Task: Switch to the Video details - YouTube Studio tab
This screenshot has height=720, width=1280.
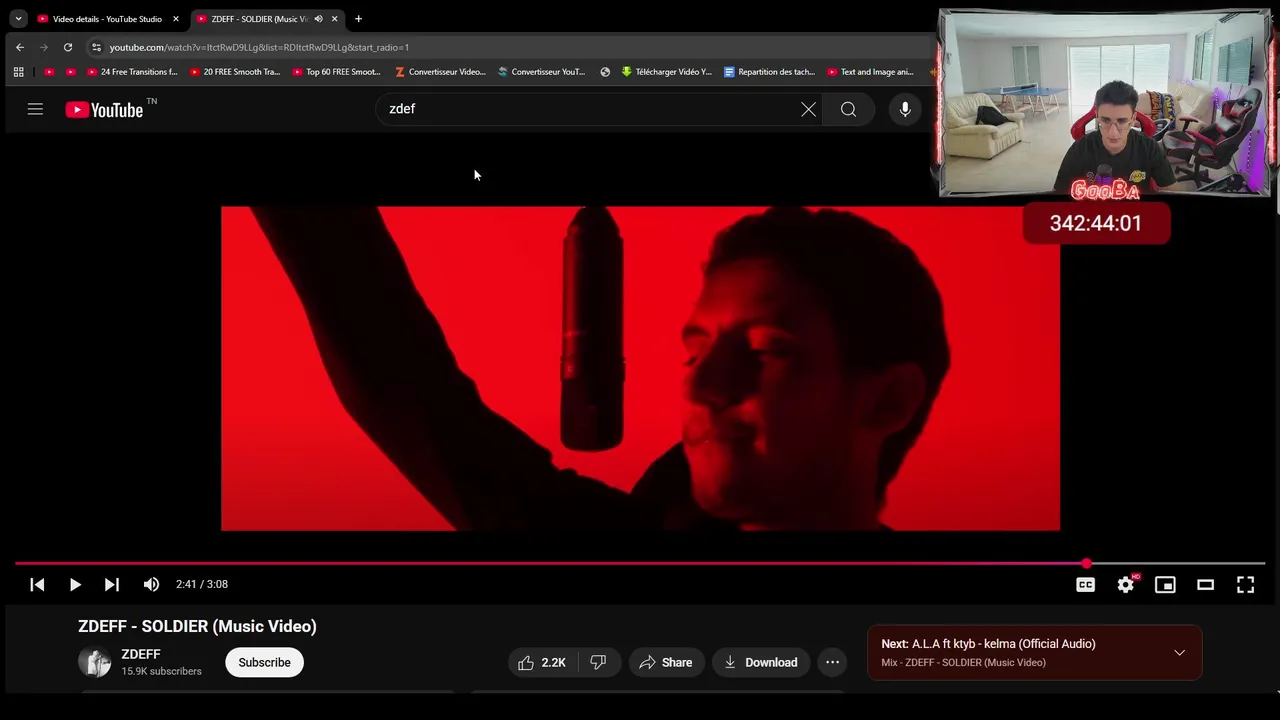Action: (x=107, y=19)
